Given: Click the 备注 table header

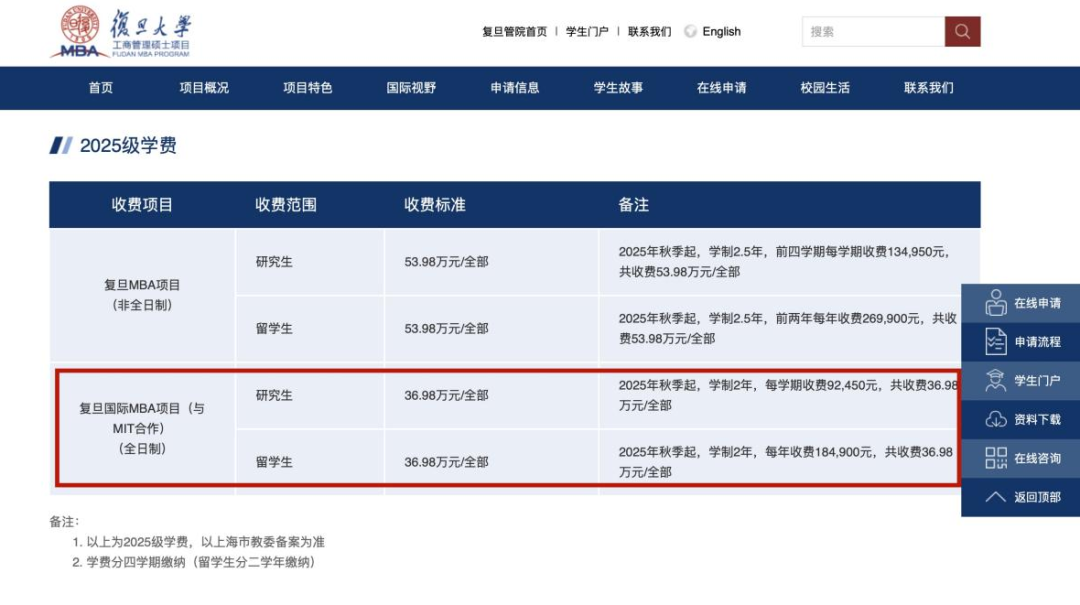Looking at the screenshot, I should point(633,205).
